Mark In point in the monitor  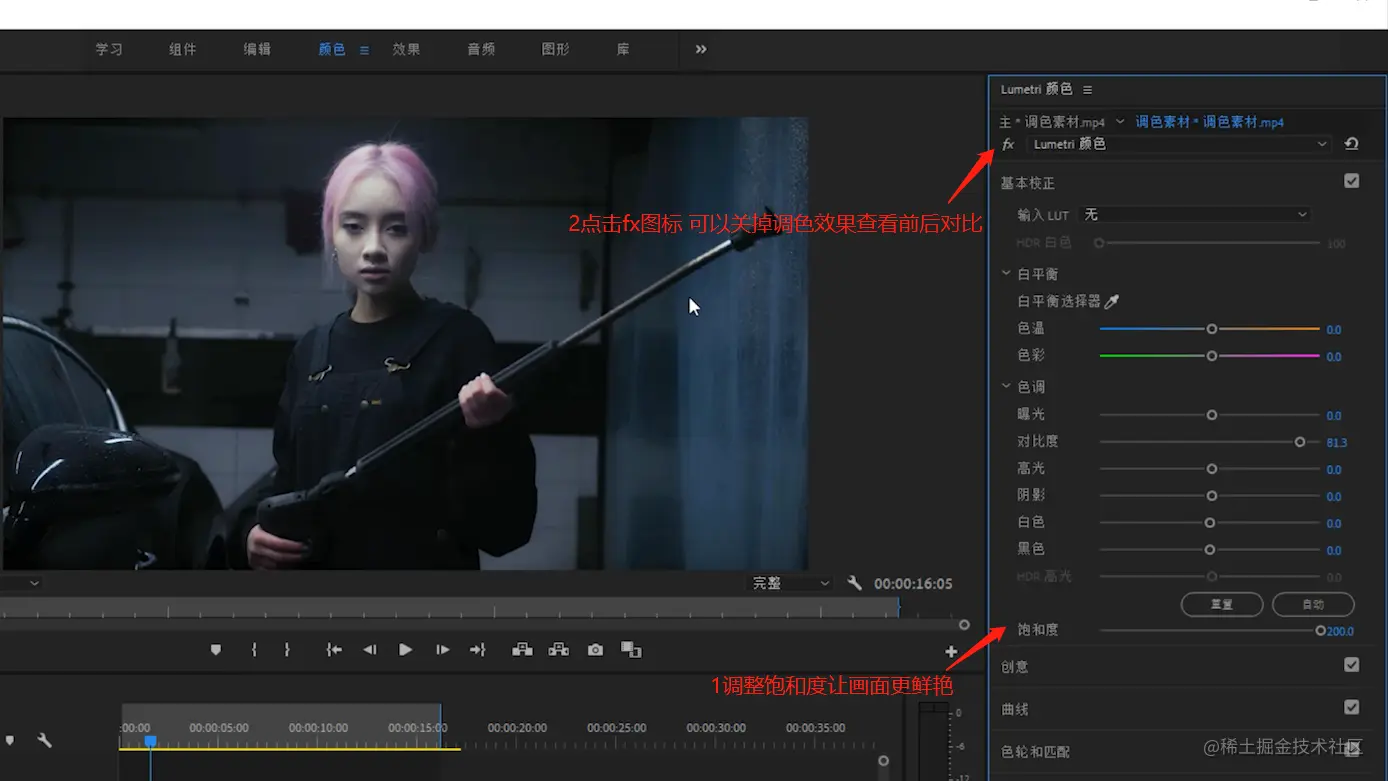point(254,650)
